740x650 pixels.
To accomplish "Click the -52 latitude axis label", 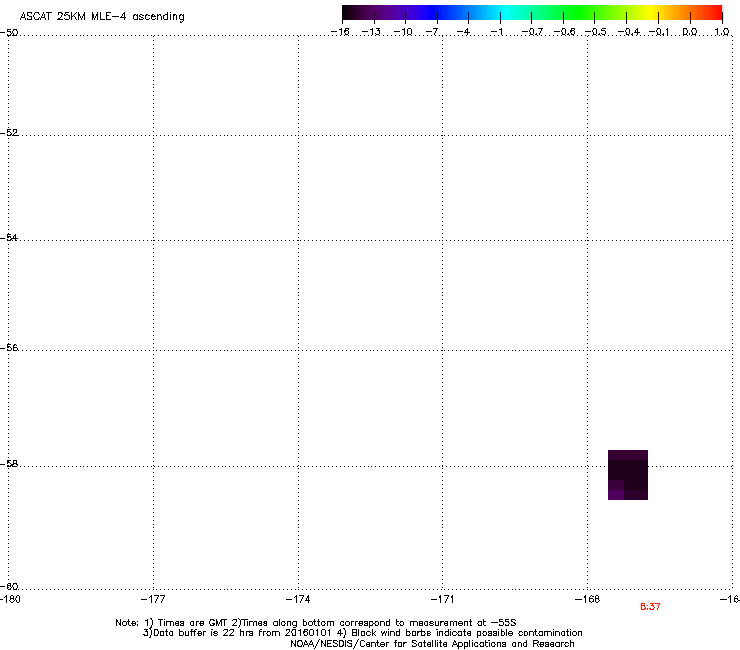I will [9, 133].
